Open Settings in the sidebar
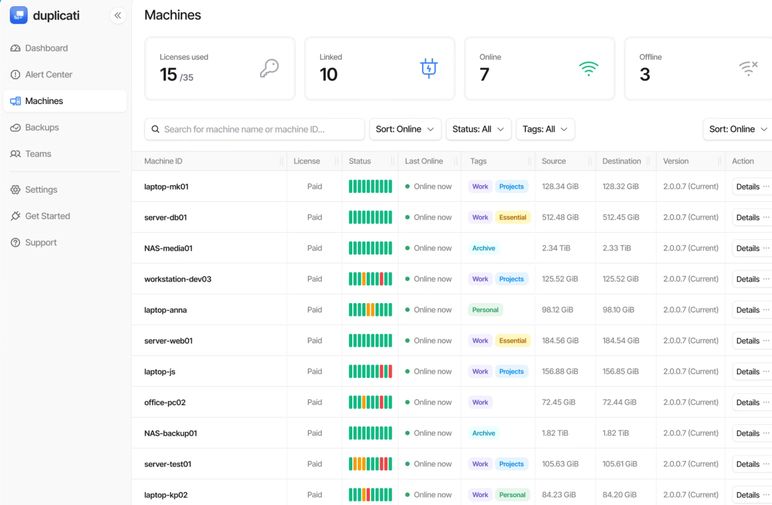This screenshot has width=772, height=505. pyautogui.click(x=65, y=190)
